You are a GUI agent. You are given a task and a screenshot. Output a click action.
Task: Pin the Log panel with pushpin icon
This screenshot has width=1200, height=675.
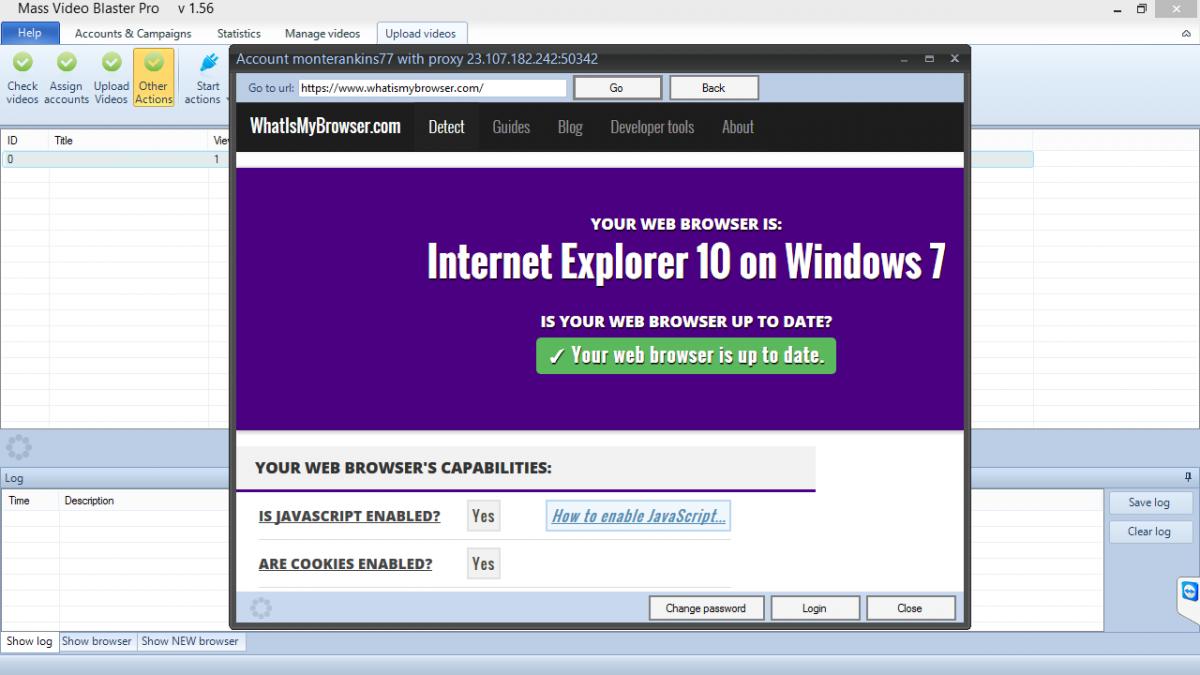coord(1188,477)
